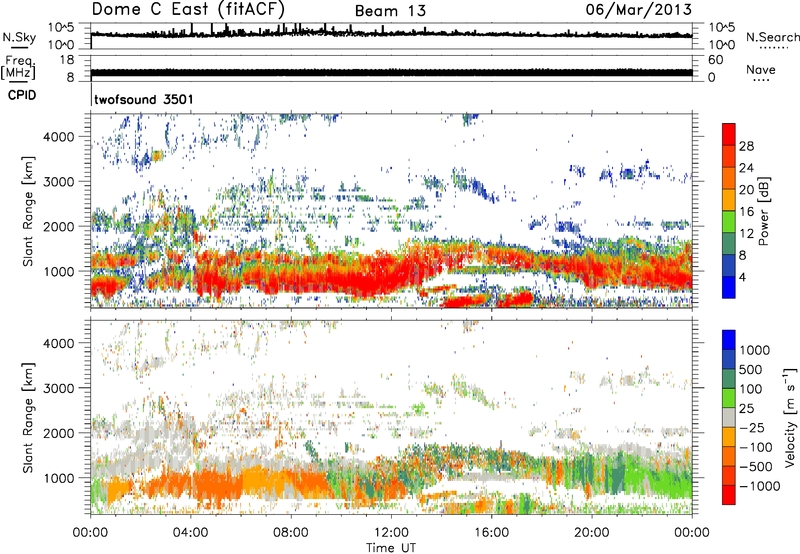Click the '-1000' label on the Velocity color bar
This screenshot has width=800, height=554.
759,486
